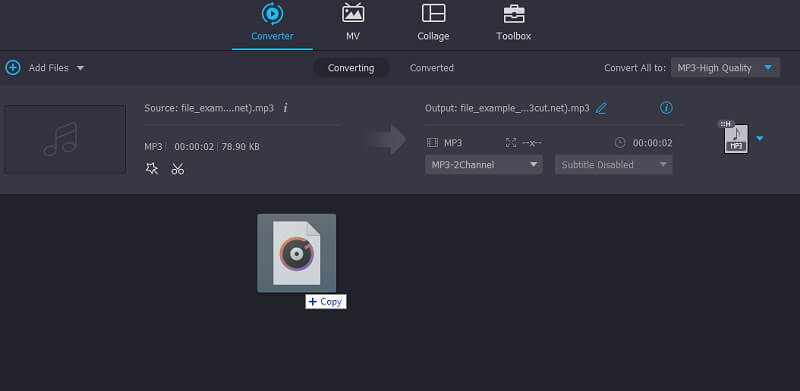Switch to the MV tab
Screen dimensions: 800x391
pos(353,23)
